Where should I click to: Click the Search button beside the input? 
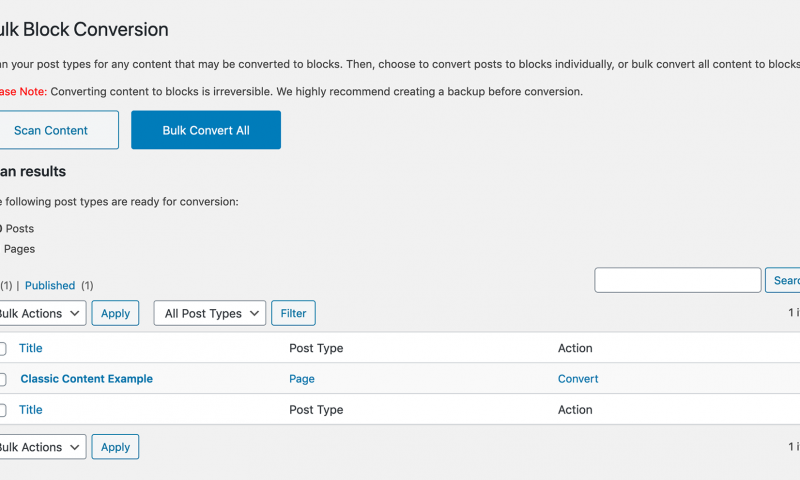click(783, 280)
